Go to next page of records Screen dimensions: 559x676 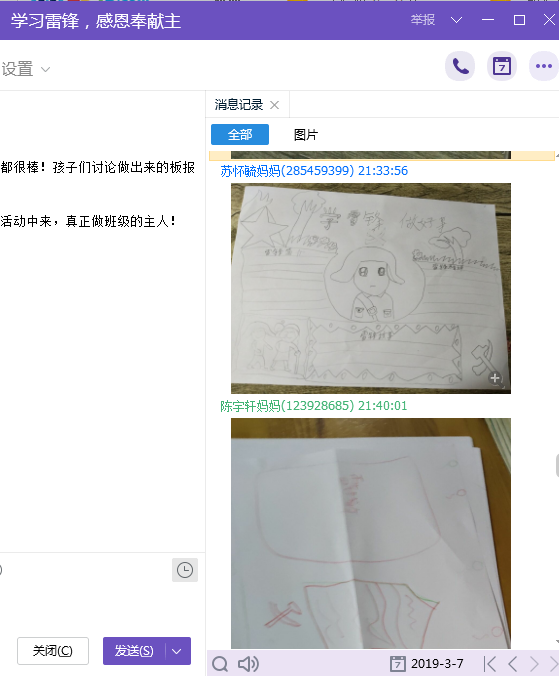pos(534,664)
